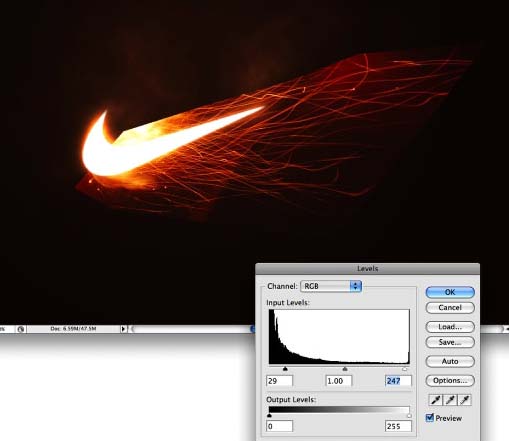The image size is (509, 441).
Task: Apply Auto levels adjustment
Action: [x=450, y=361]
